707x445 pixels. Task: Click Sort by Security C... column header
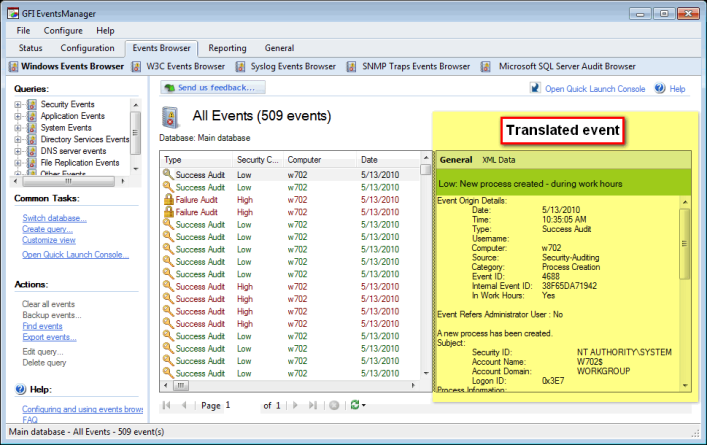[258, 160]
